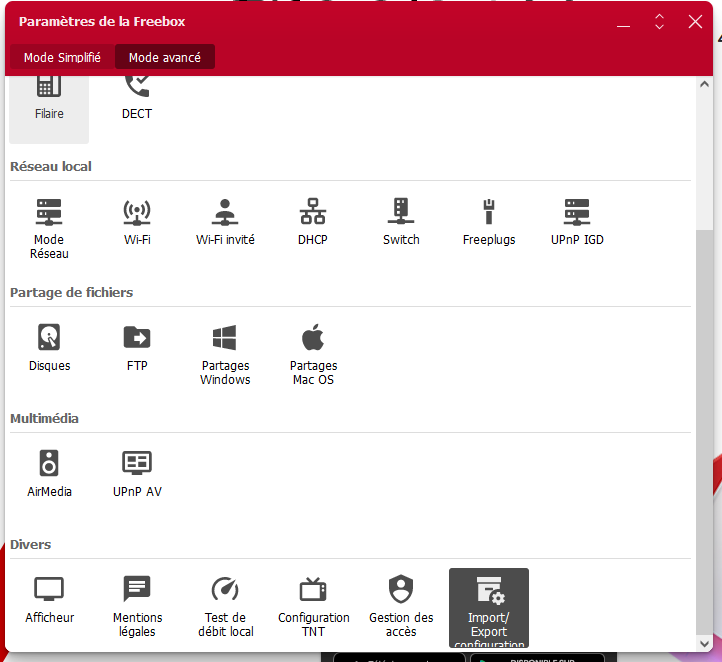This screenshot has width=722, height=662.
Task: Open Freeplugs settings
Action: 489,221
